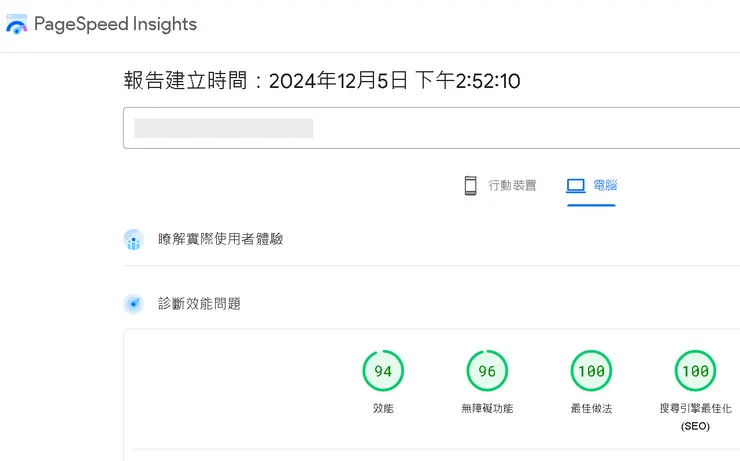Select the 電腦 tab label

(605, 185)
